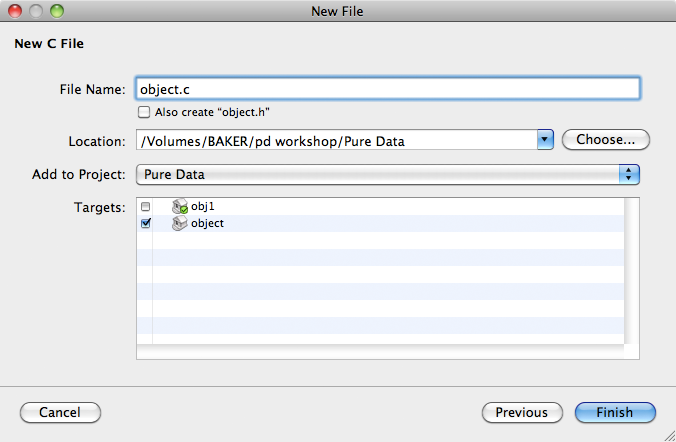Select the object row in Targets
The height and width of the screenshot is (442, 676).
click(380, 223)
